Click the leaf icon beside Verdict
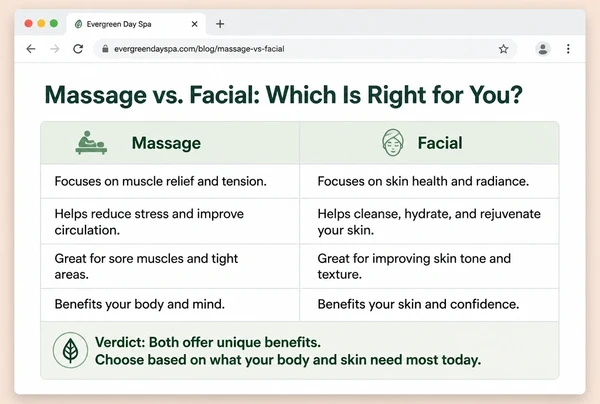The image size is (600, 404). coord(70,350)
